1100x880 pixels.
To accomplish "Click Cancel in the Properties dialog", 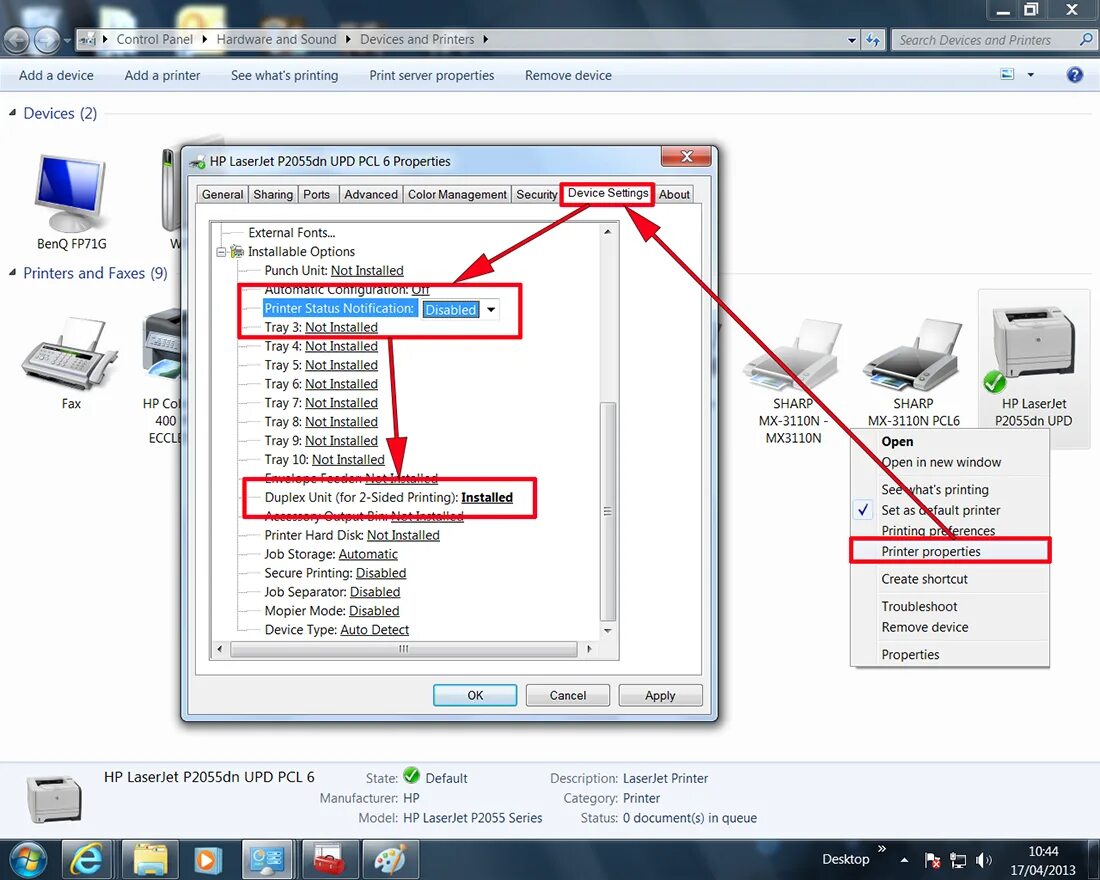I will (x=568, y=695).
